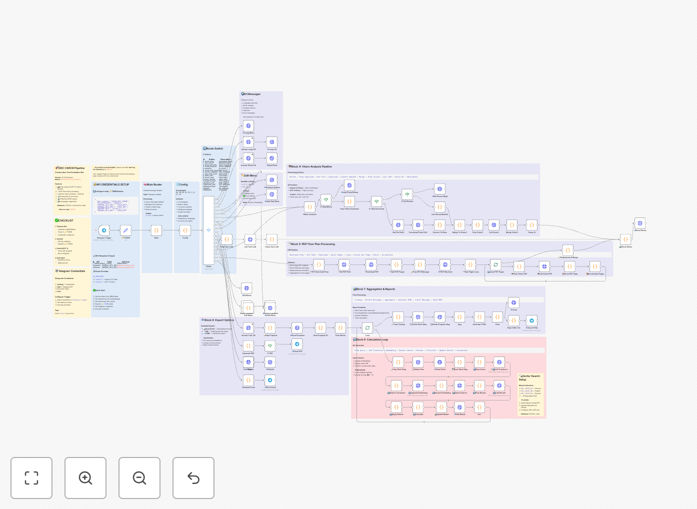Select the code node above Block 5's row
697x509 pixels.
(568, 250)
